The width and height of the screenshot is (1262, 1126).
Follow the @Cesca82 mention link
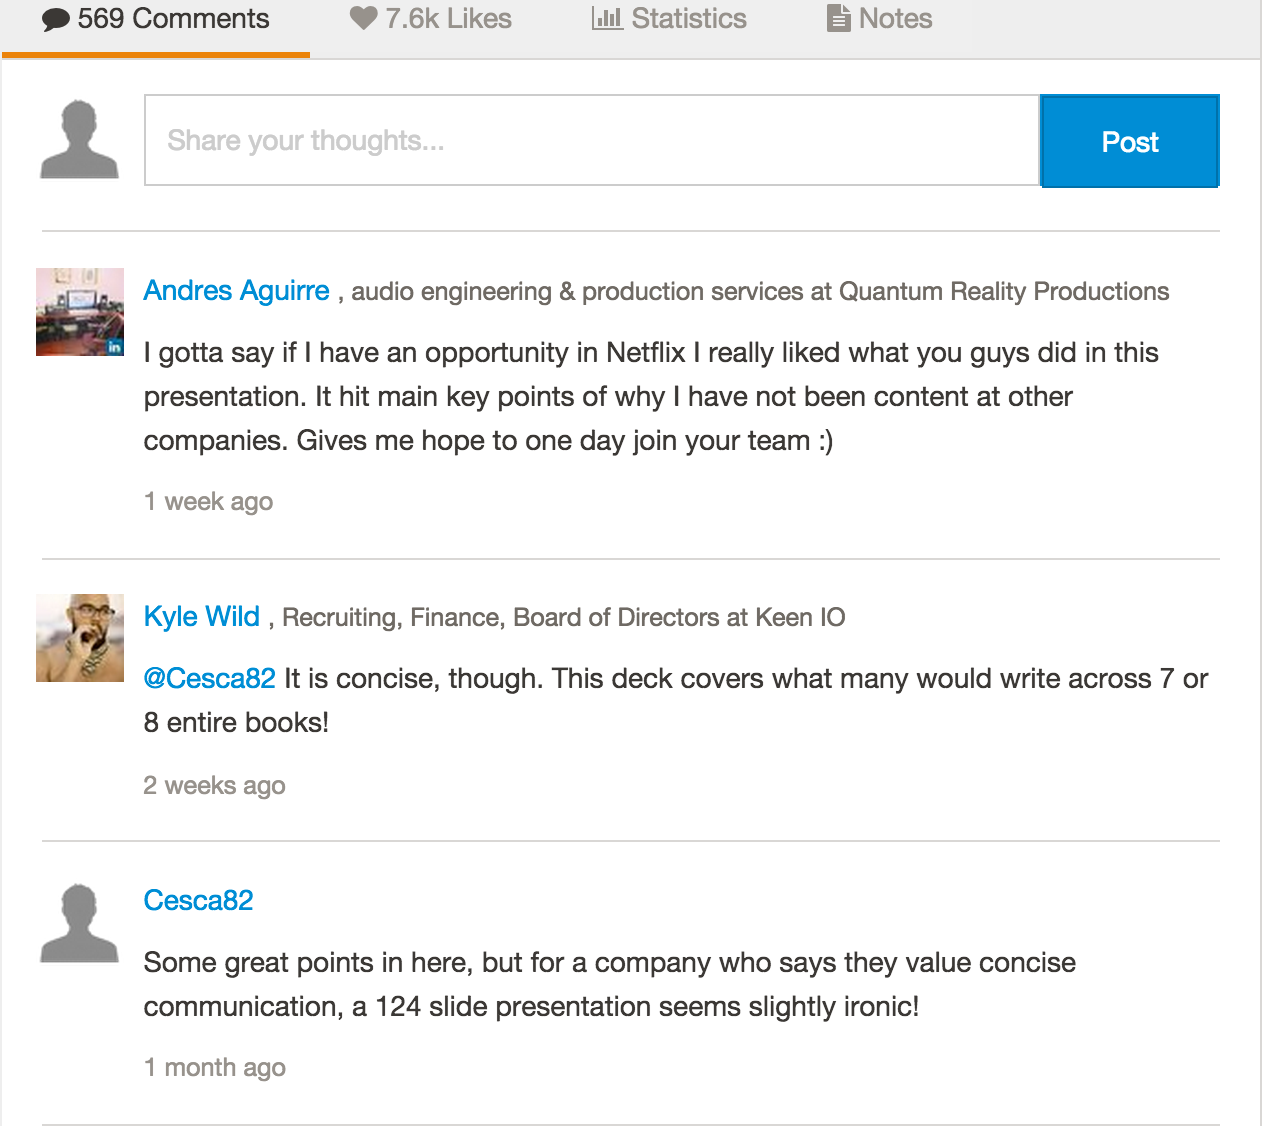[x=210, y=678]
